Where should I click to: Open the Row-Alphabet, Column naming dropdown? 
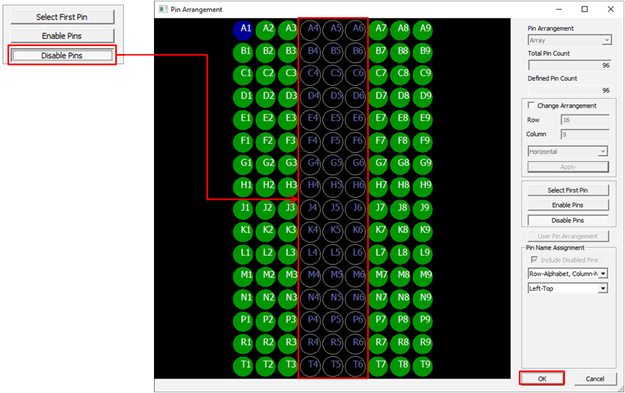click(x=568, y=273)
